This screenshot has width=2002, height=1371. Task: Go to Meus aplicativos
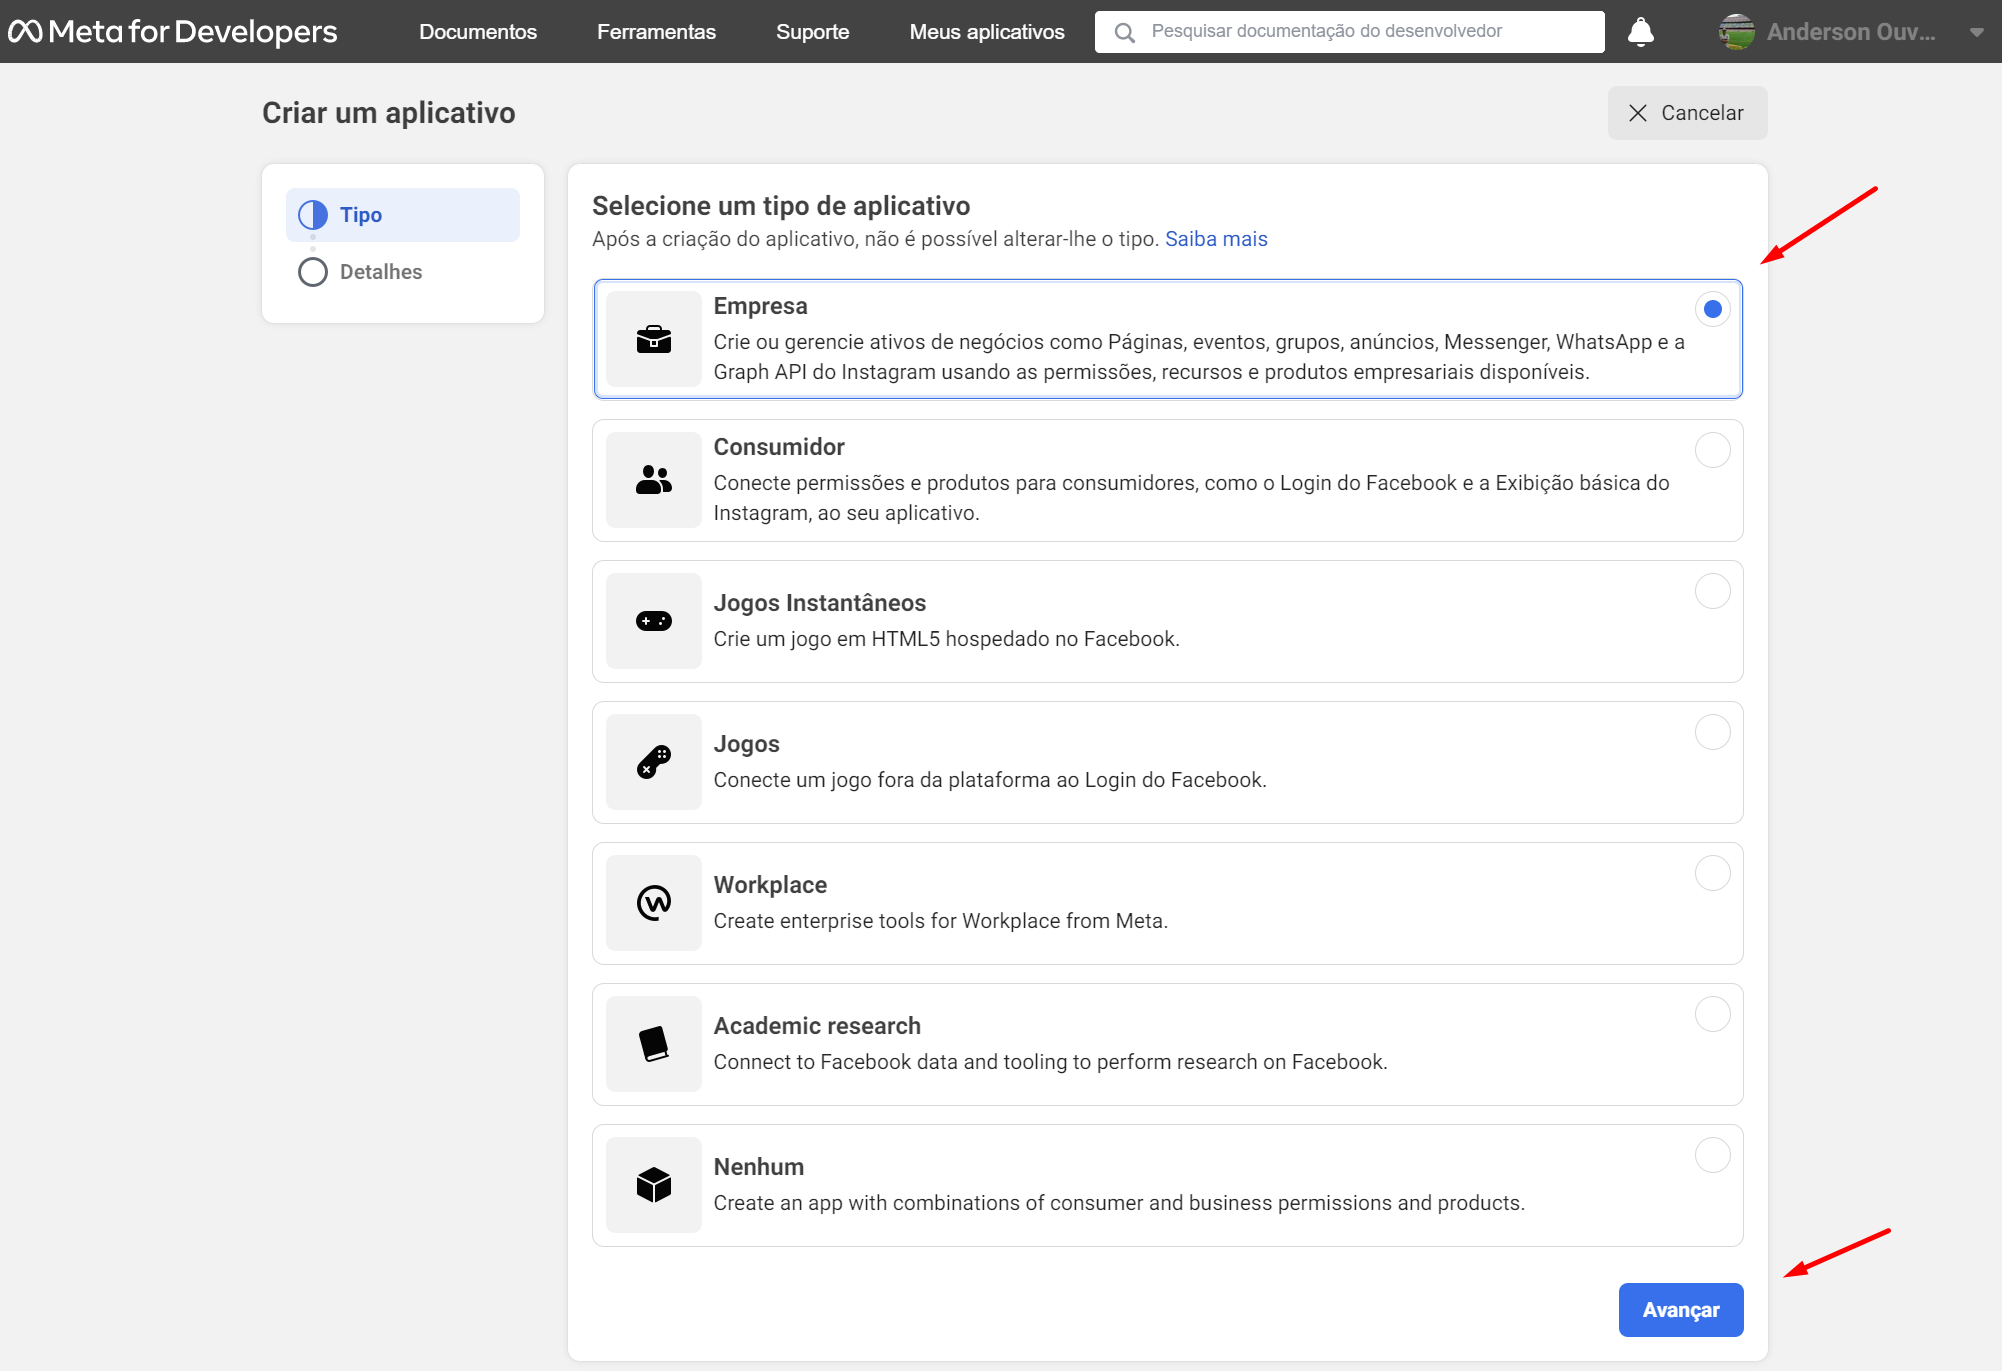click(x=987, y=32)
